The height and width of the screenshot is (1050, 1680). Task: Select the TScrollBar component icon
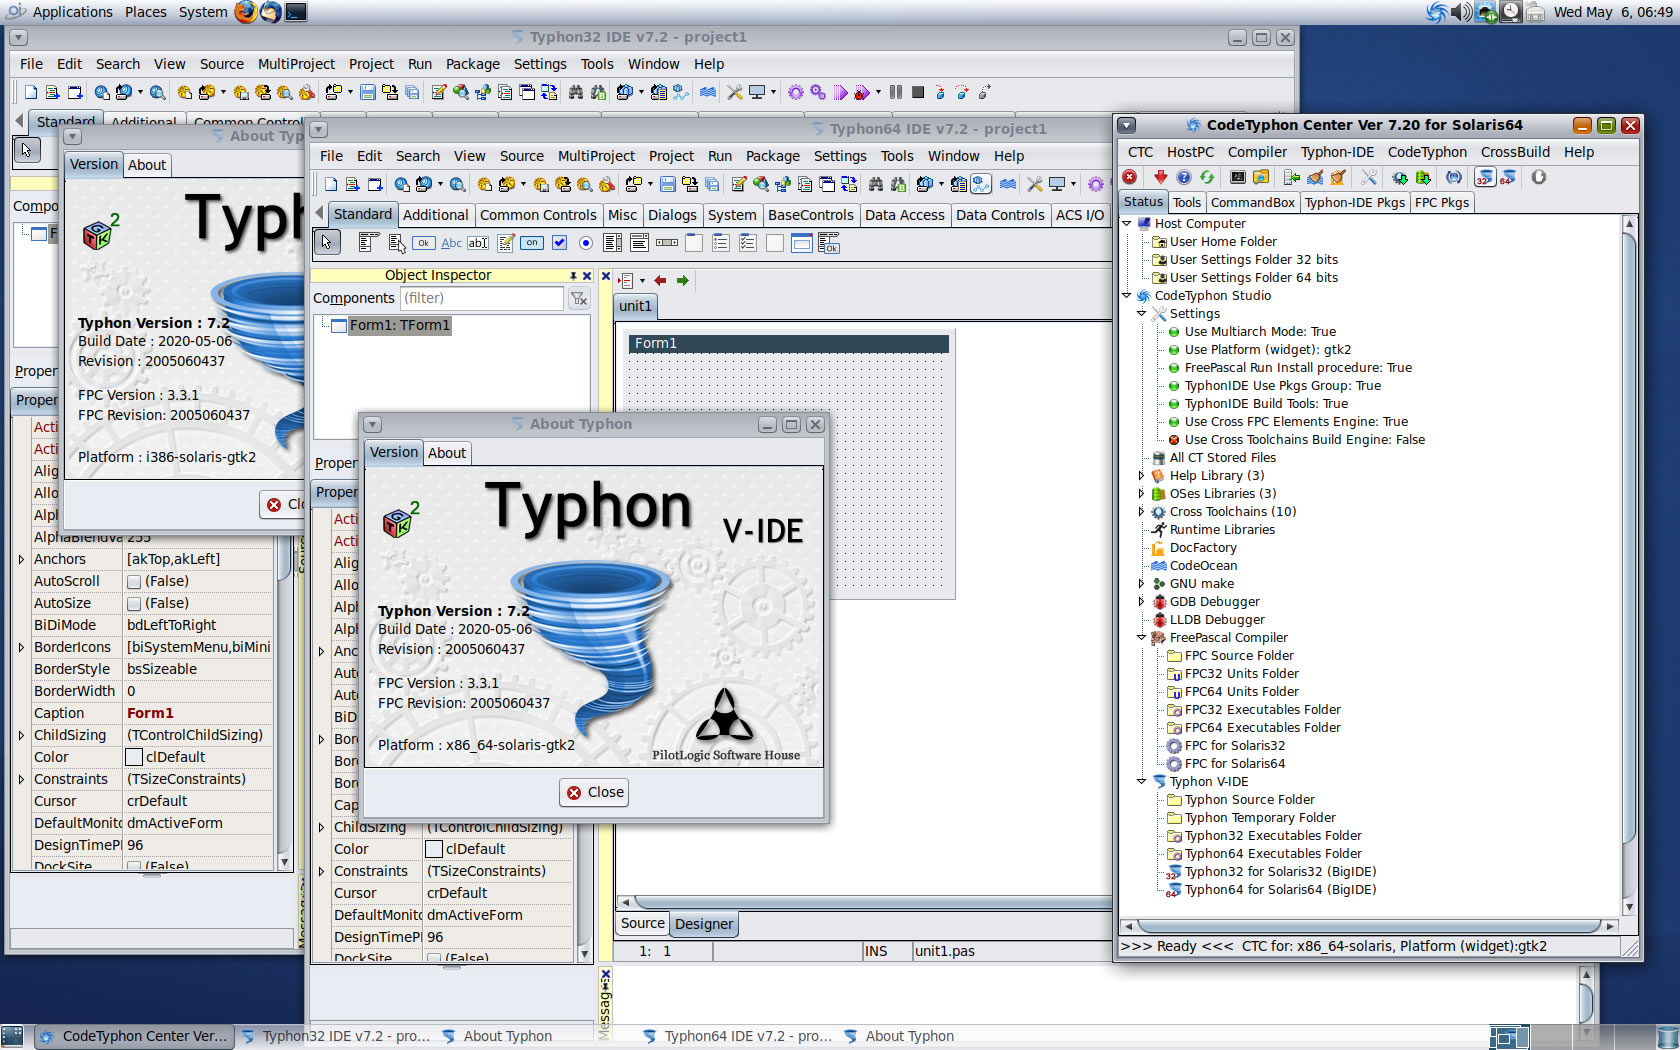667,243
